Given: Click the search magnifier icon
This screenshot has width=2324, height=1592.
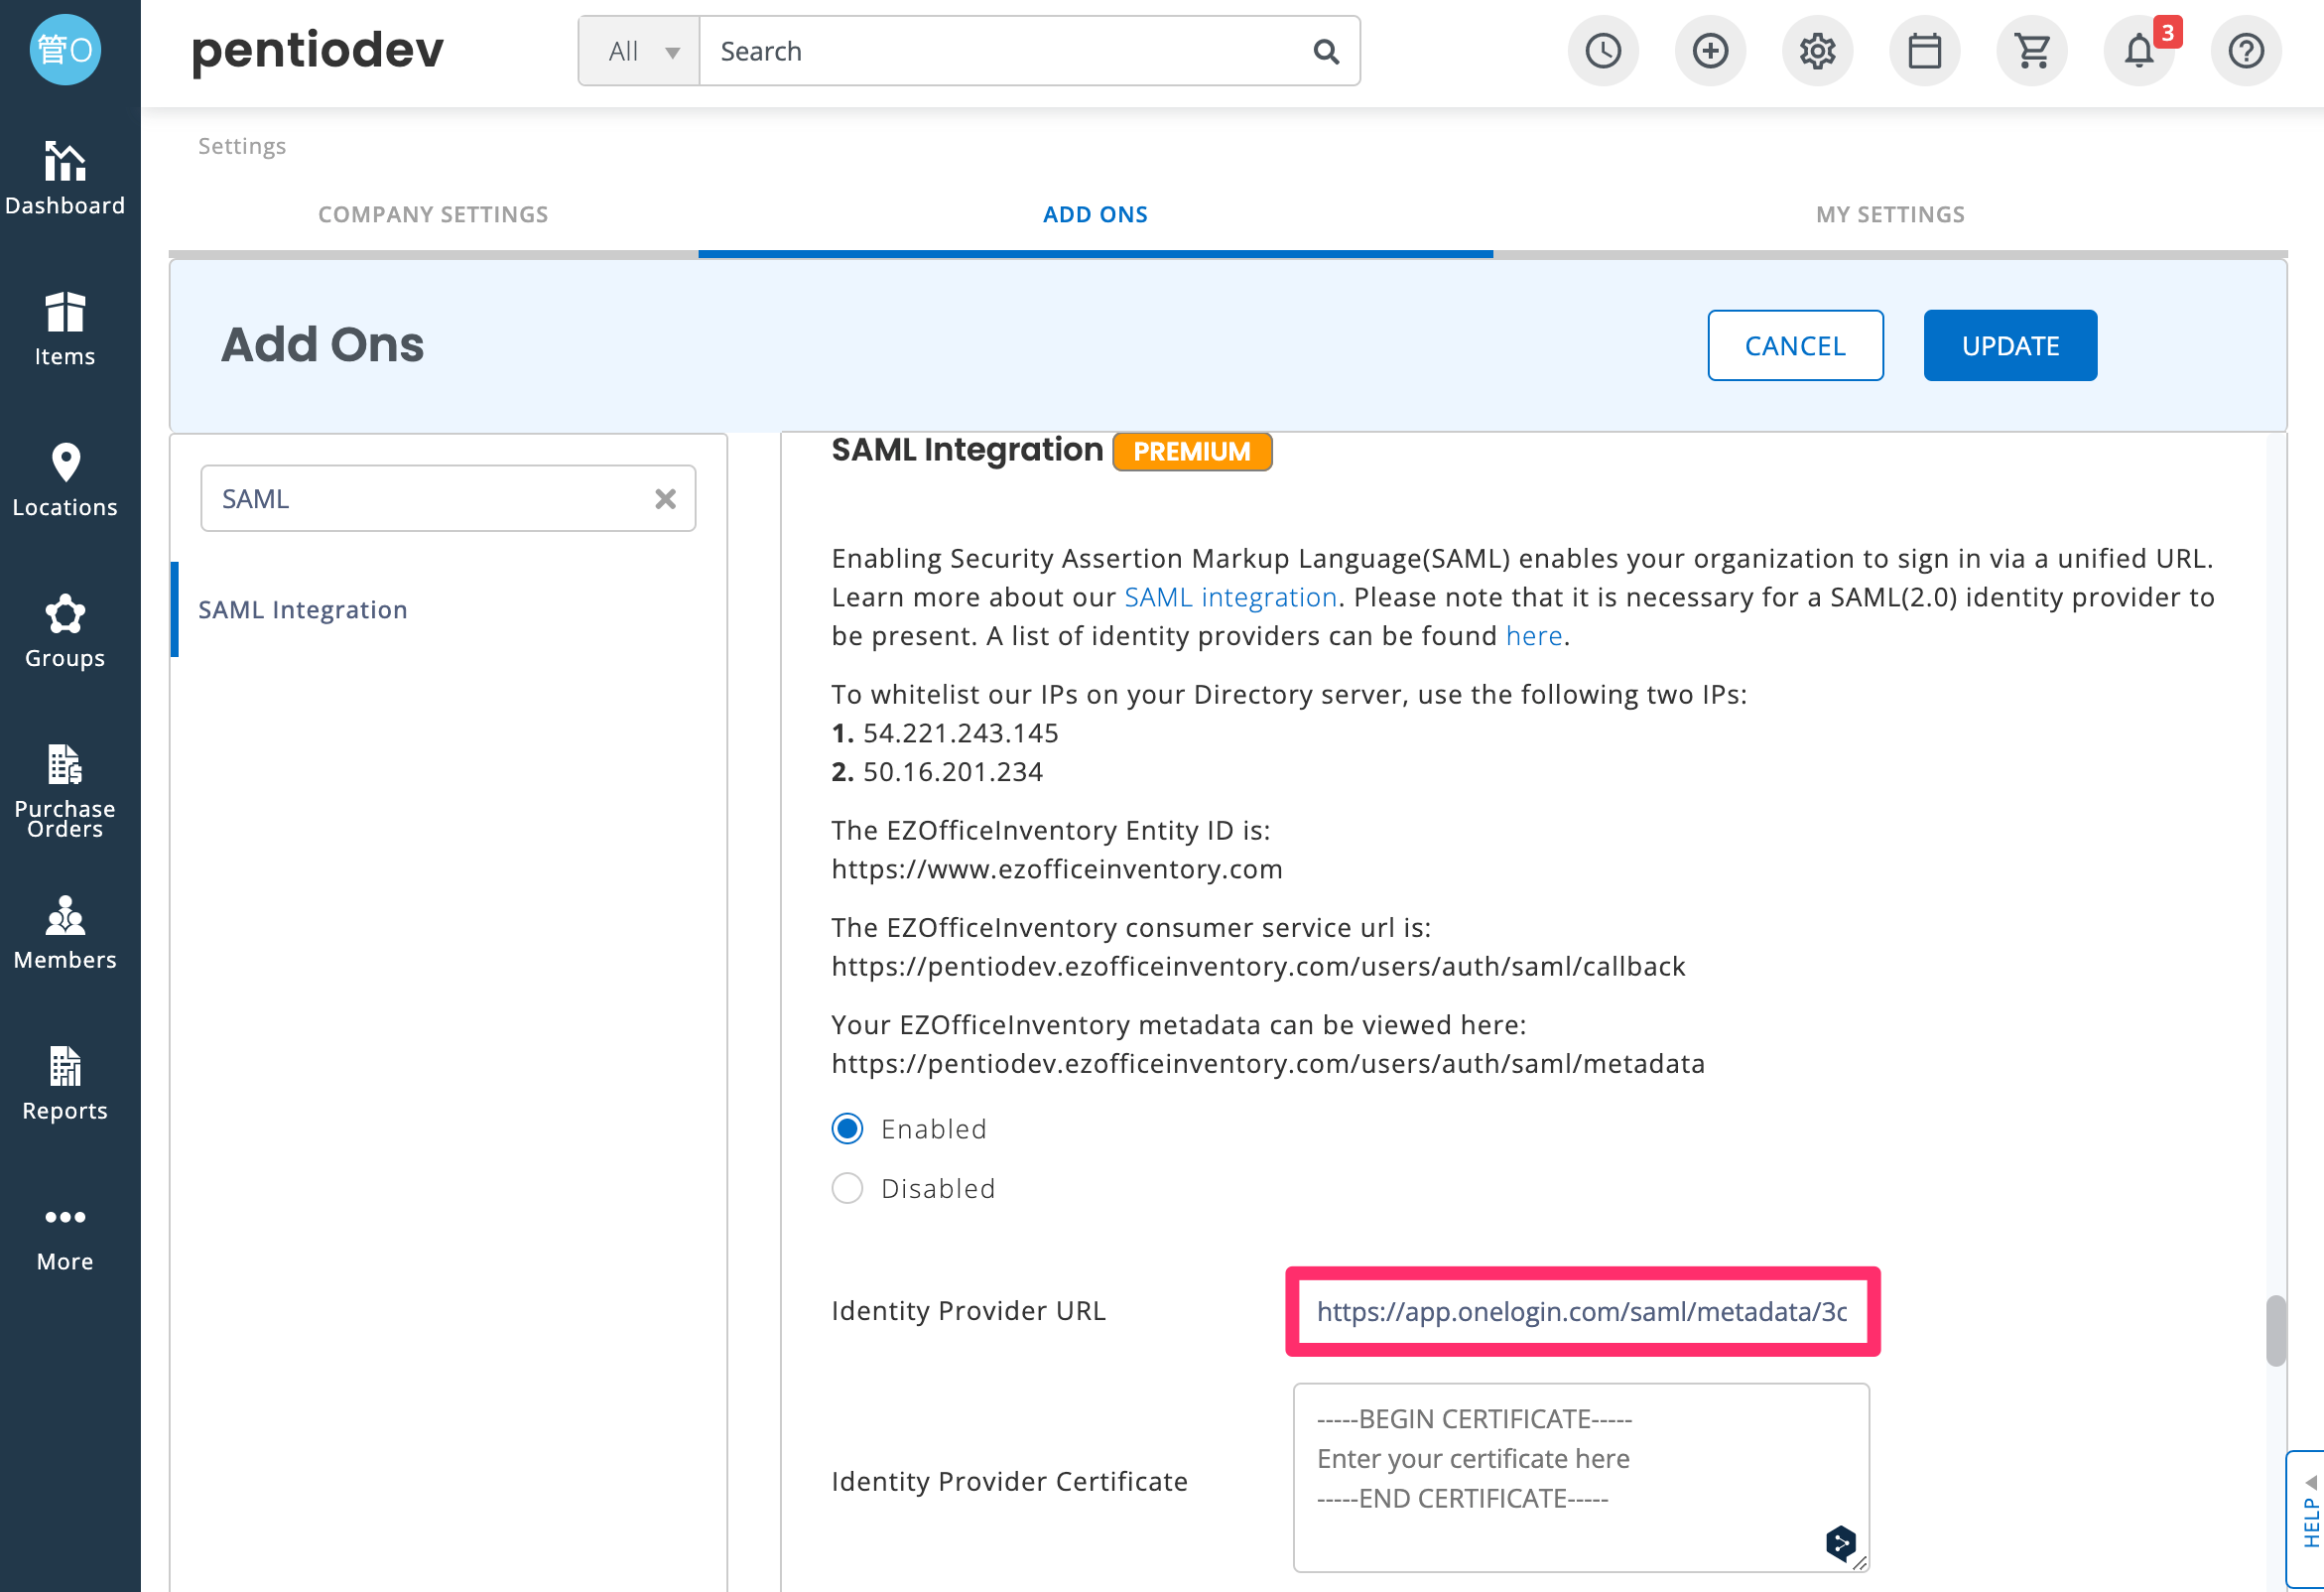Looking at the screenshot, I should click(x=1326, y=51).
